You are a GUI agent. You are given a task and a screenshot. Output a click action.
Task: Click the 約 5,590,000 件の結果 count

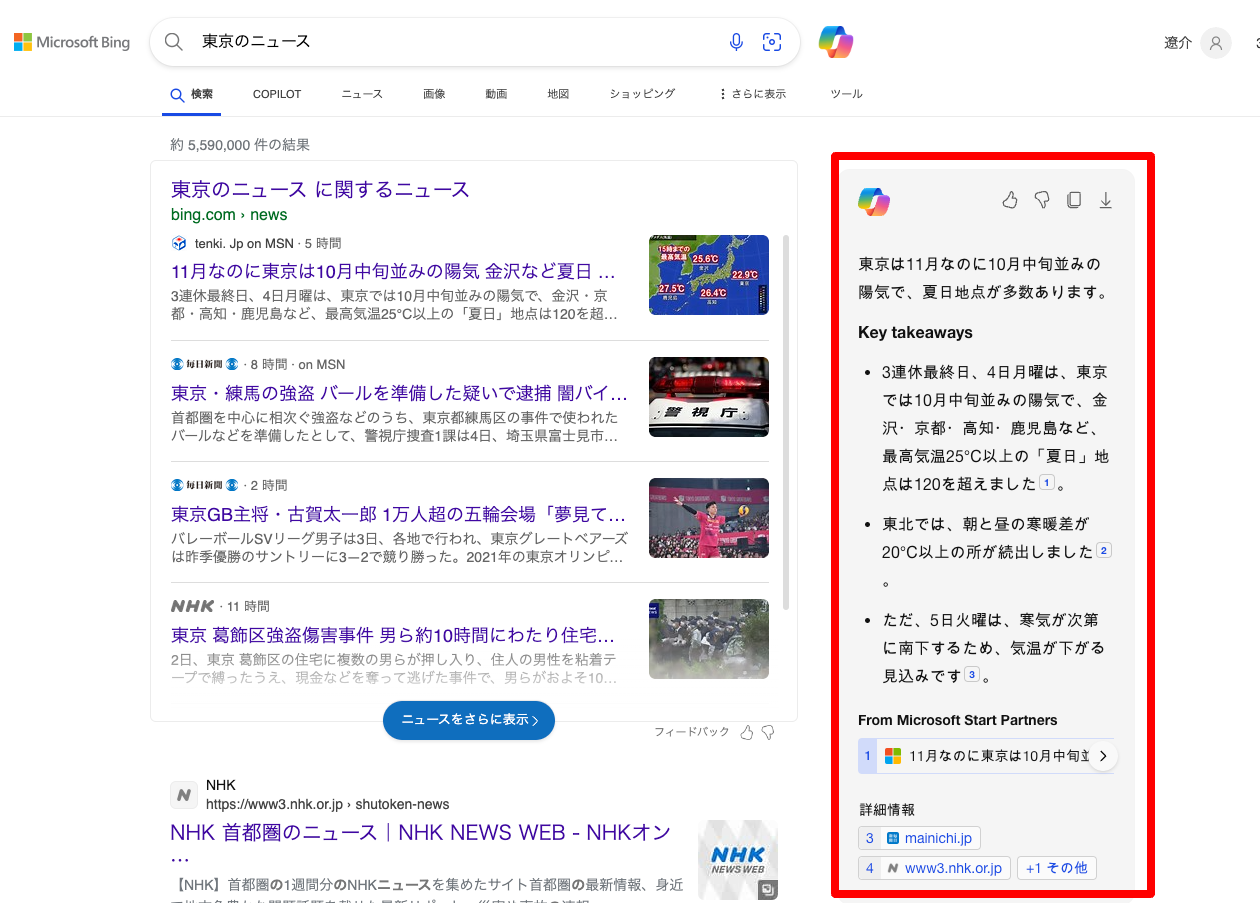pyautogui.click(x=240, y=145)
